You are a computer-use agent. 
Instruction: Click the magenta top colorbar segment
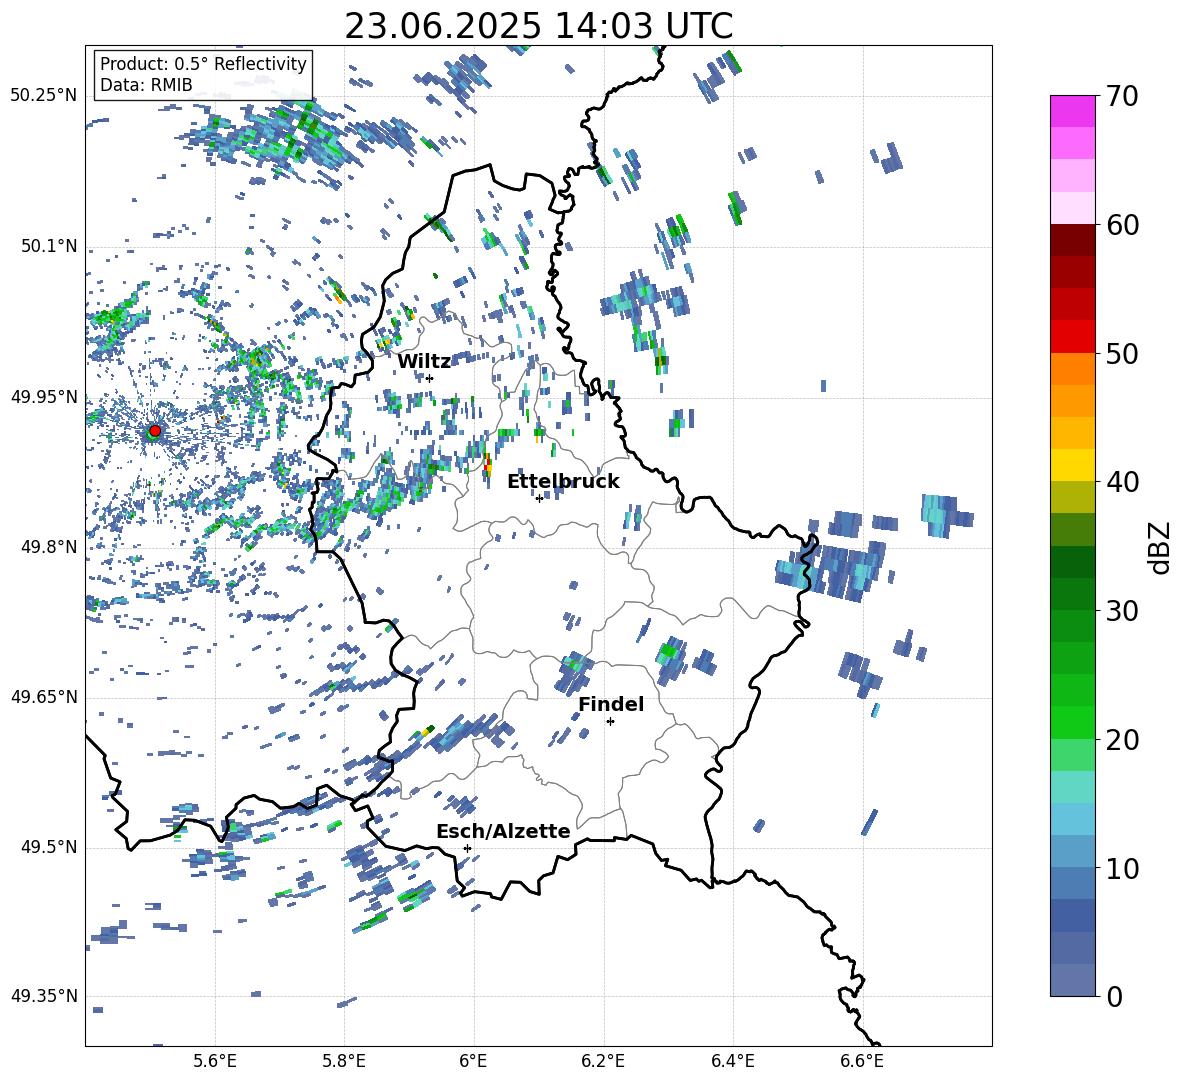pos(1072,111)
